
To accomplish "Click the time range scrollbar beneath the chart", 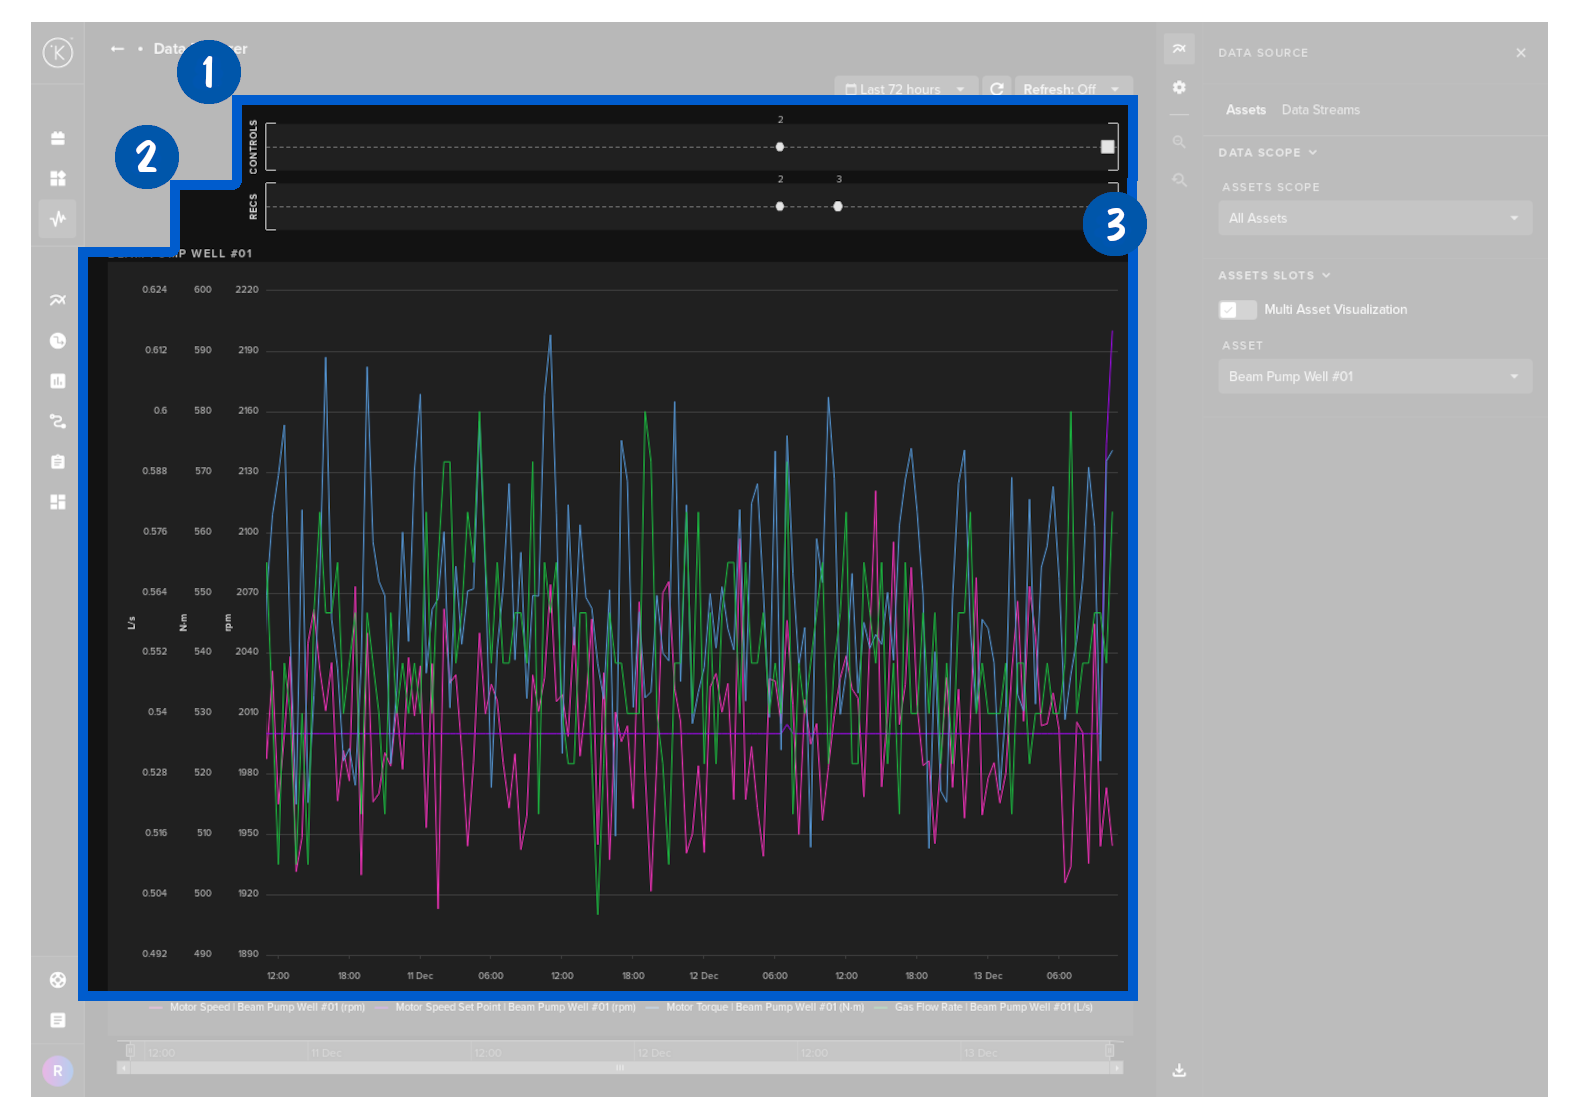I will [619, 1068].
